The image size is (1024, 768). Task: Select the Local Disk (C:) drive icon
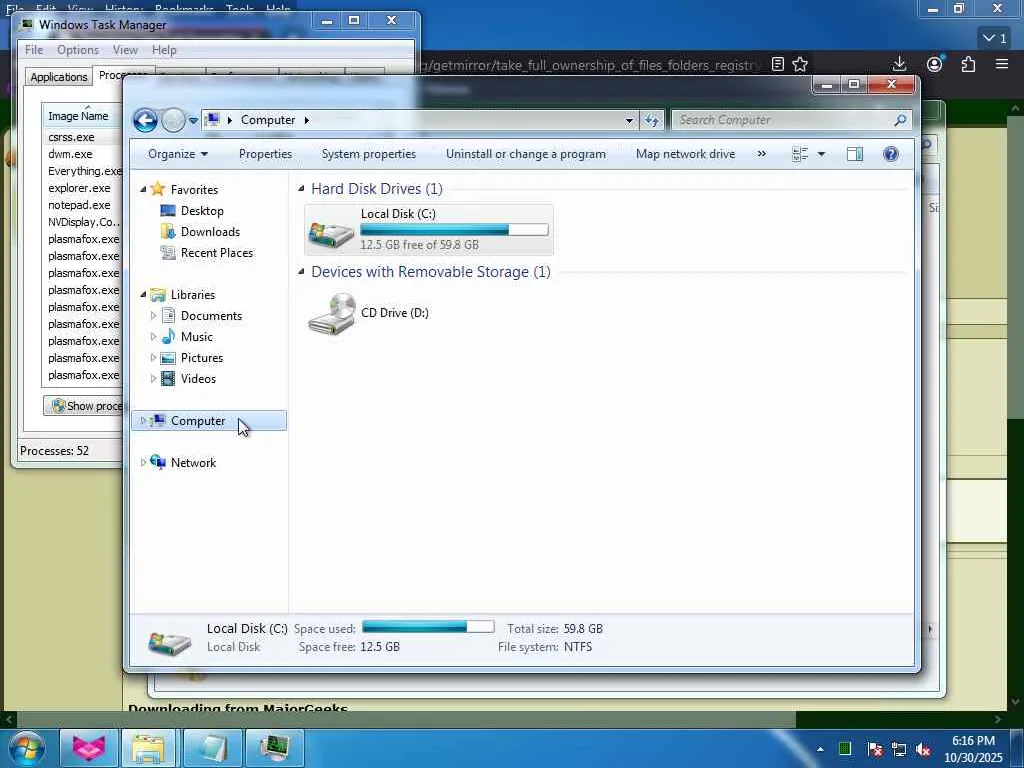tap(331, 234)
